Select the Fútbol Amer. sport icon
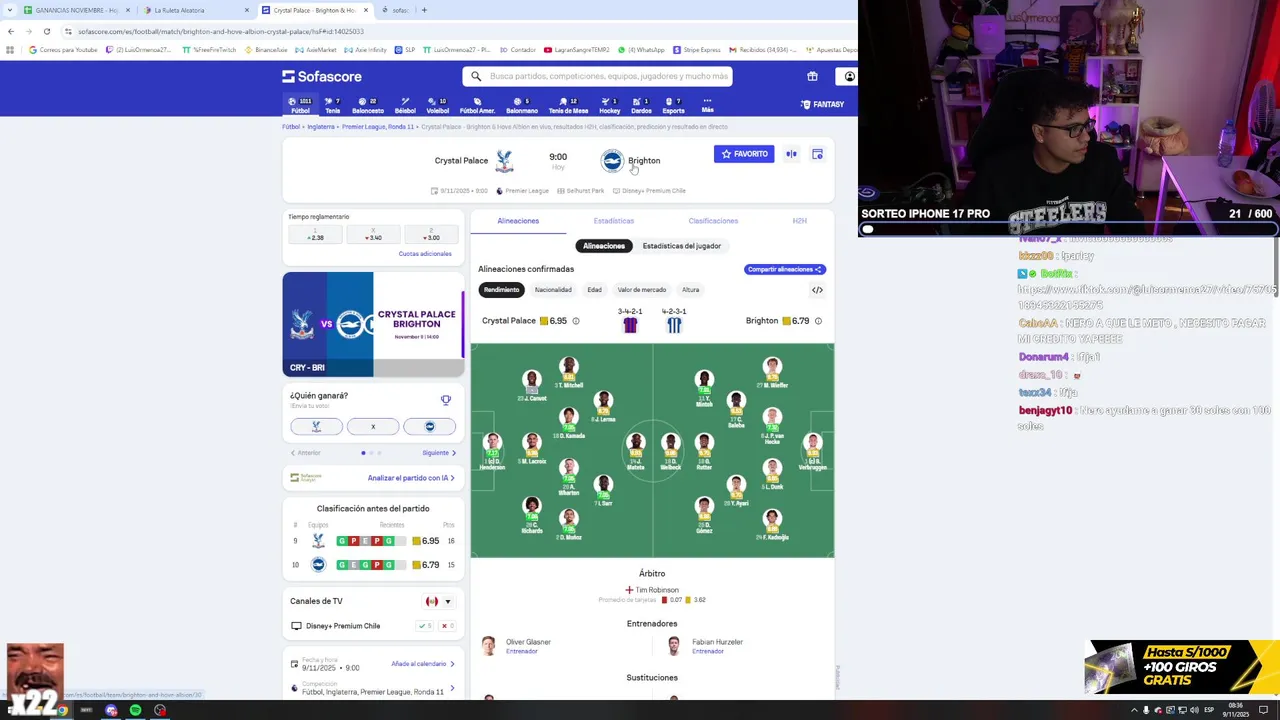 pos(477,105)
